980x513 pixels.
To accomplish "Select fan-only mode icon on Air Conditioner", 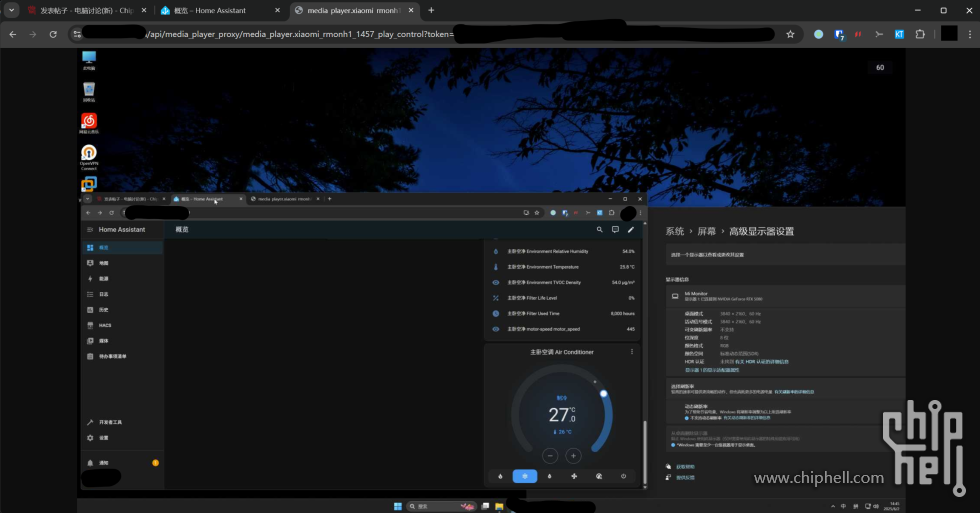I will click(x=574, y=476).
